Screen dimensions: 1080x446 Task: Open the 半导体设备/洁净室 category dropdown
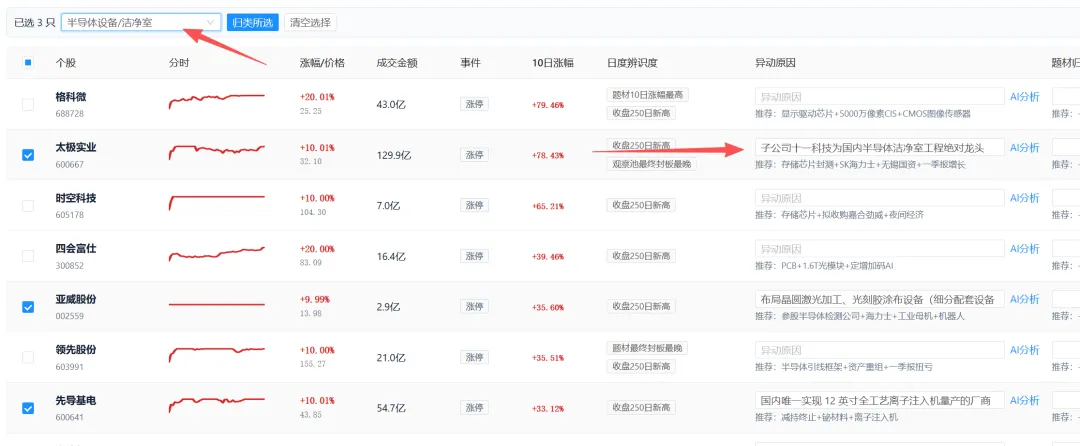[x=141, y=22]
